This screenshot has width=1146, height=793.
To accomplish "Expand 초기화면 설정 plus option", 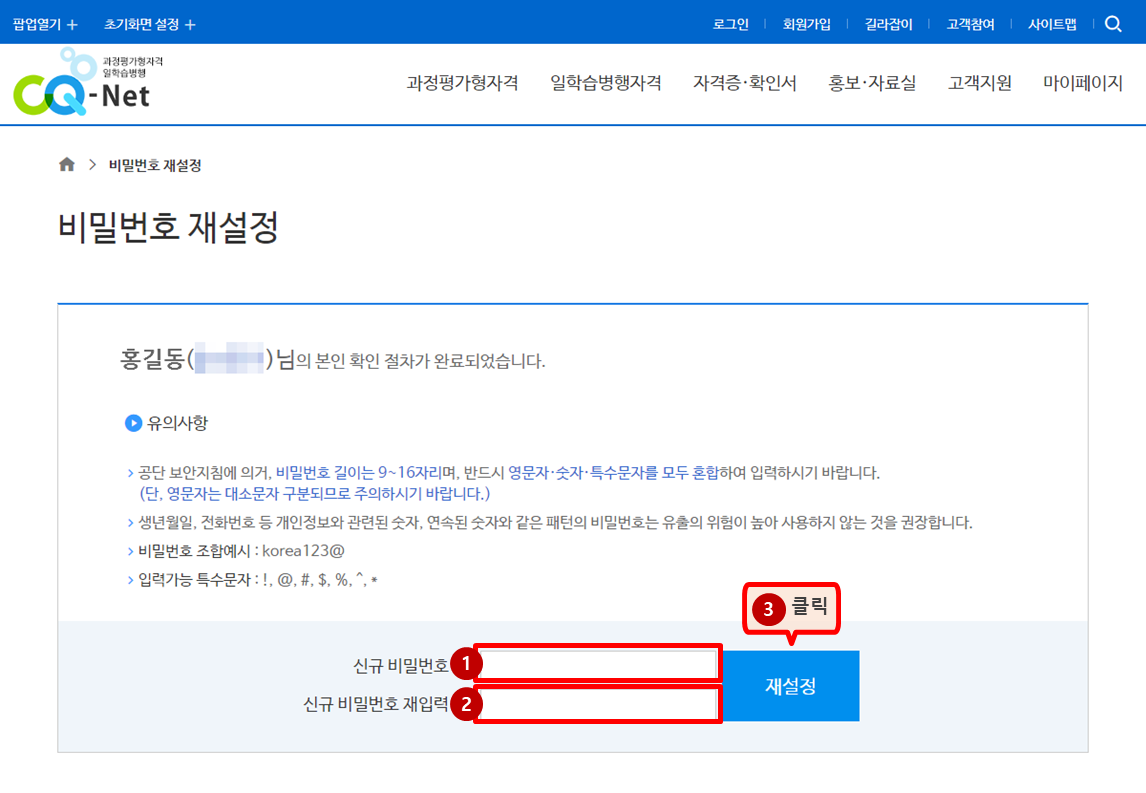I will (150, 24).
